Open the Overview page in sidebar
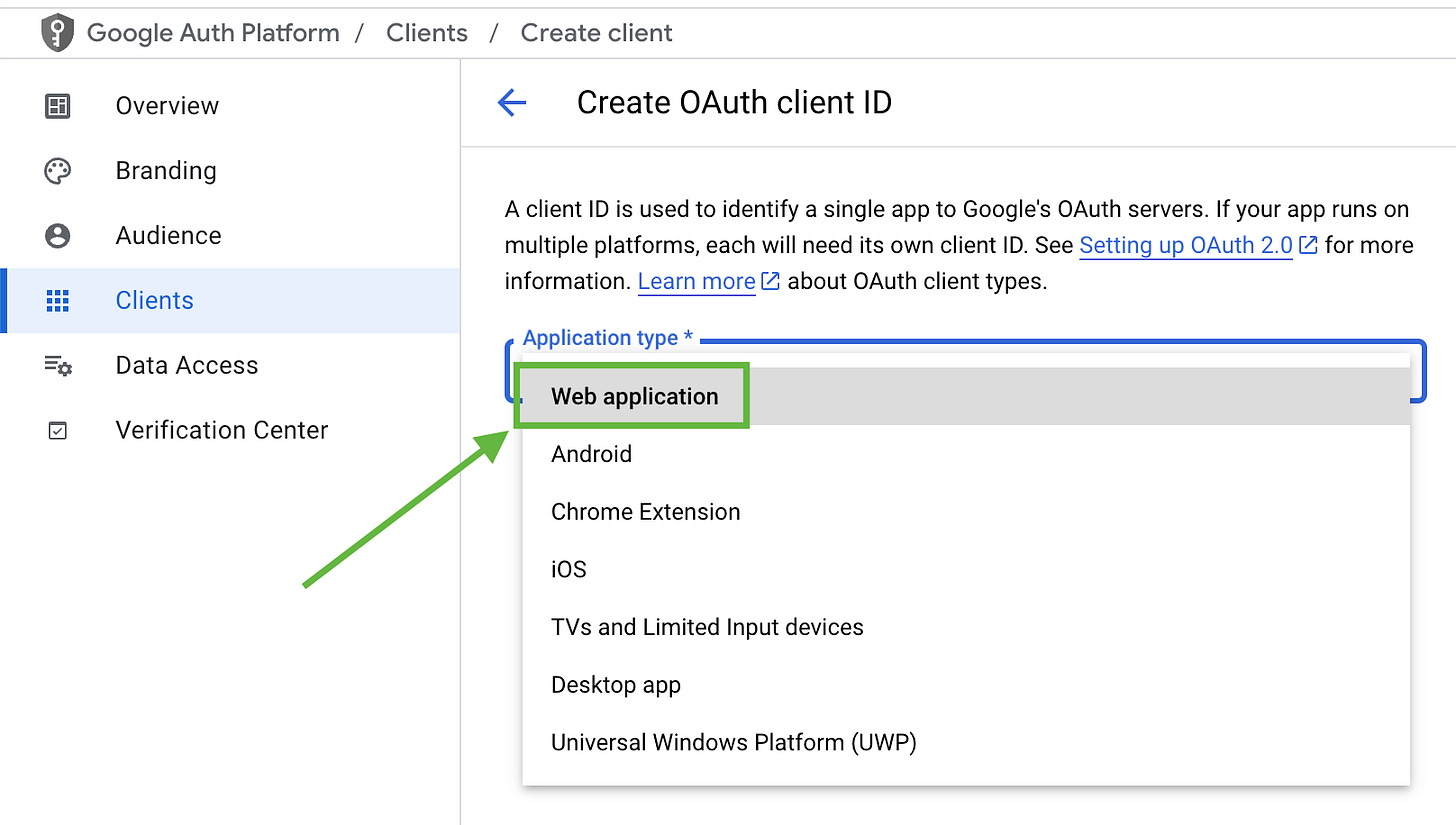This screenshot has height=825, width=1456. tap(230, 106)
